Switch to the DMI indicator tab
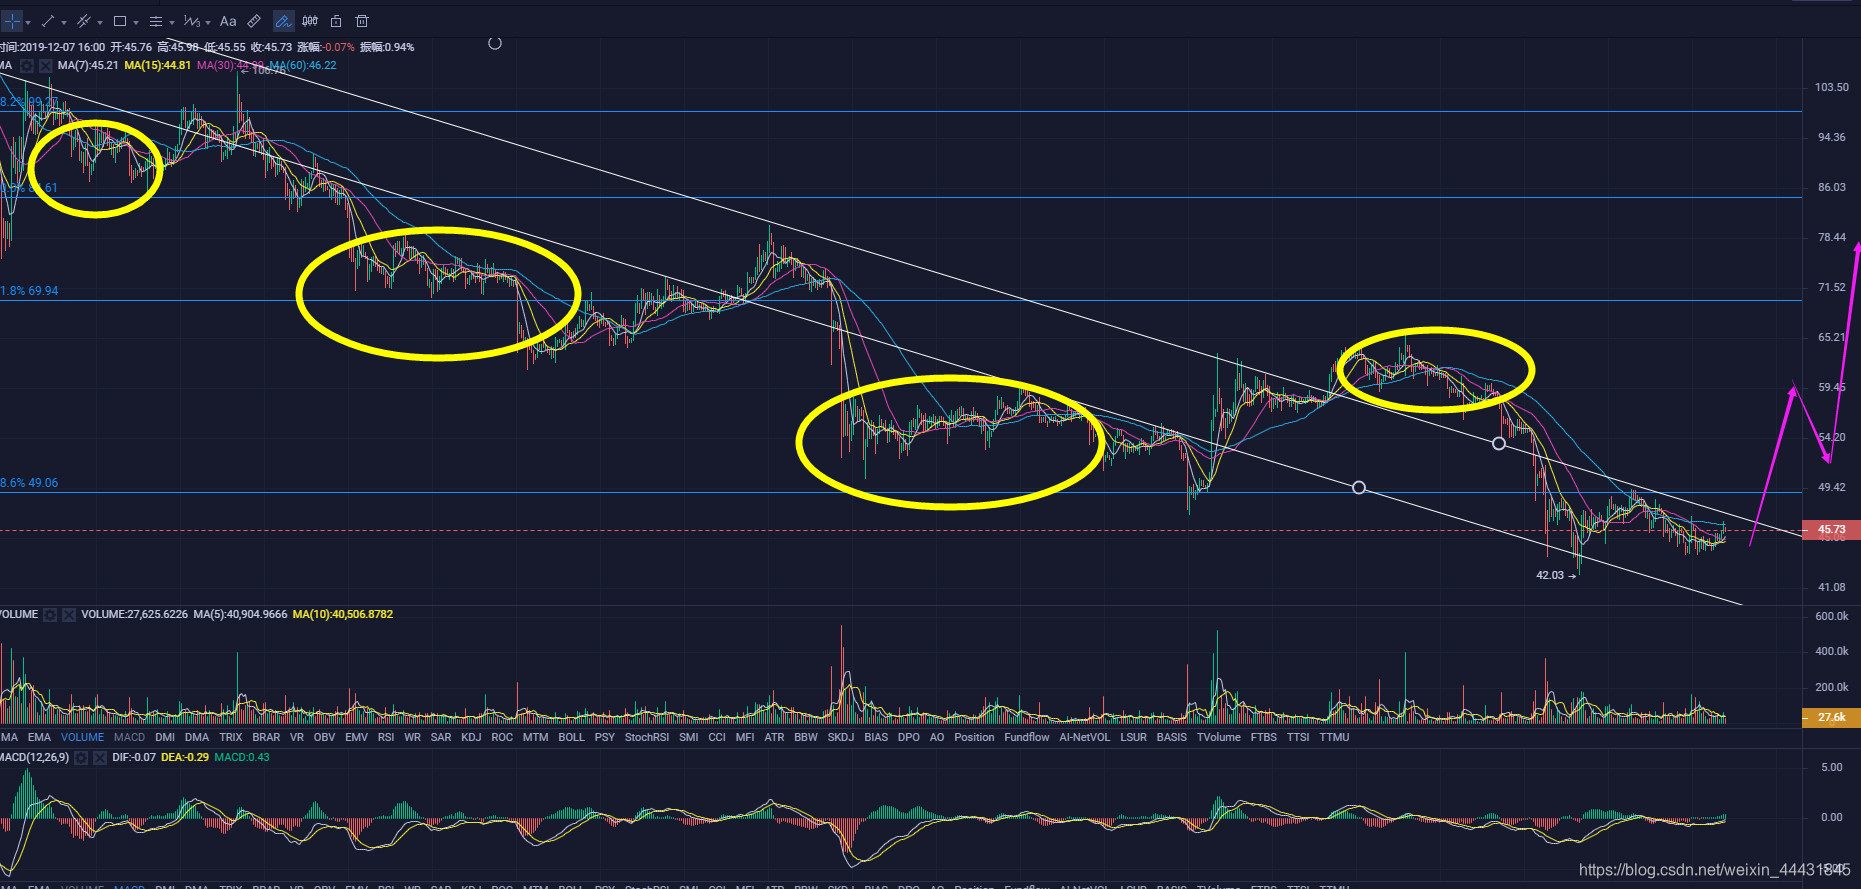1861x889 pixels. 165,737
